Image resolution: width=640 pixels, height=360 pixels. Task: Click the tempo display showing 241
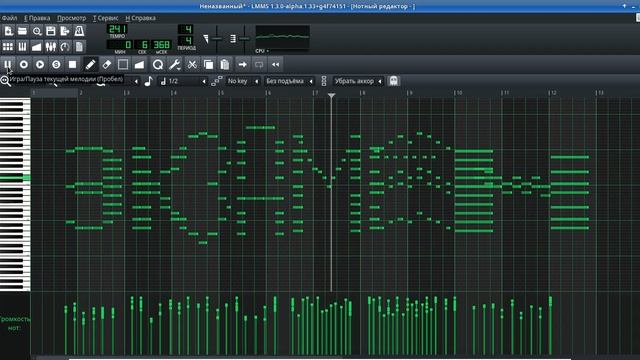pyautogui.click(x=117, y=29)
